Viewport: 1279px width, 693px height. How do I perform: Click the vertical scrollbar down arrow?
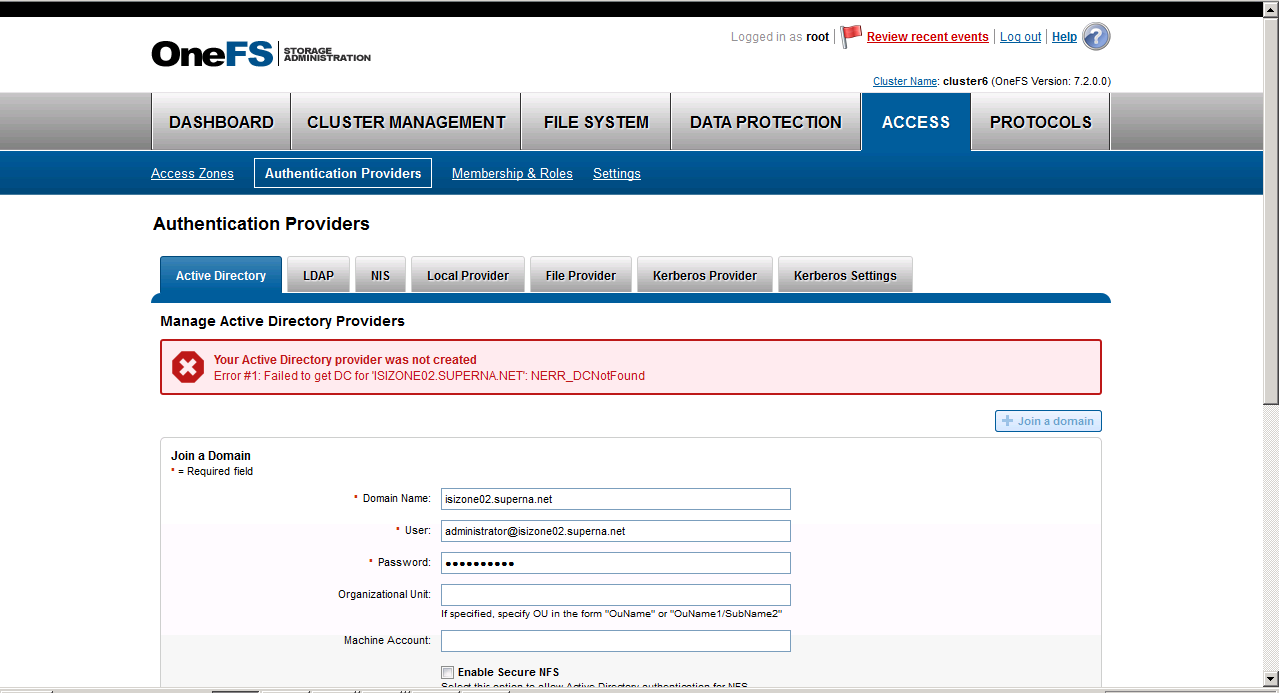pos(1270,678)
